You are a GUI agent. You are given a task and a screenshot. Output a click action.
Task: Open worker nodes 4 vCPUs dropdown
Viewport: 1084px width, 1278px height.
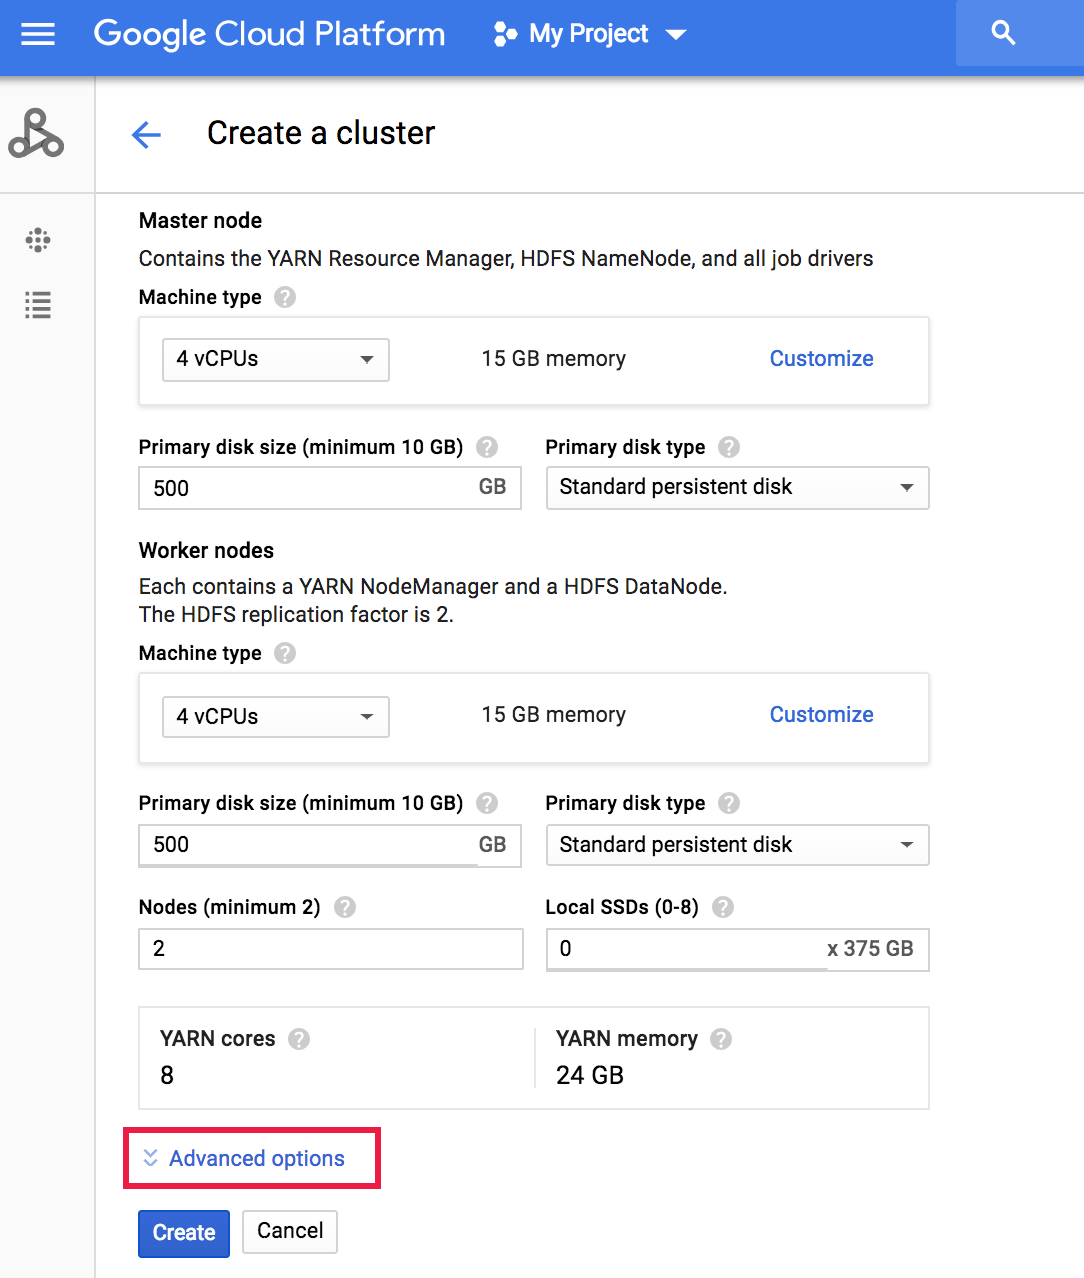(x=276, y=717)
